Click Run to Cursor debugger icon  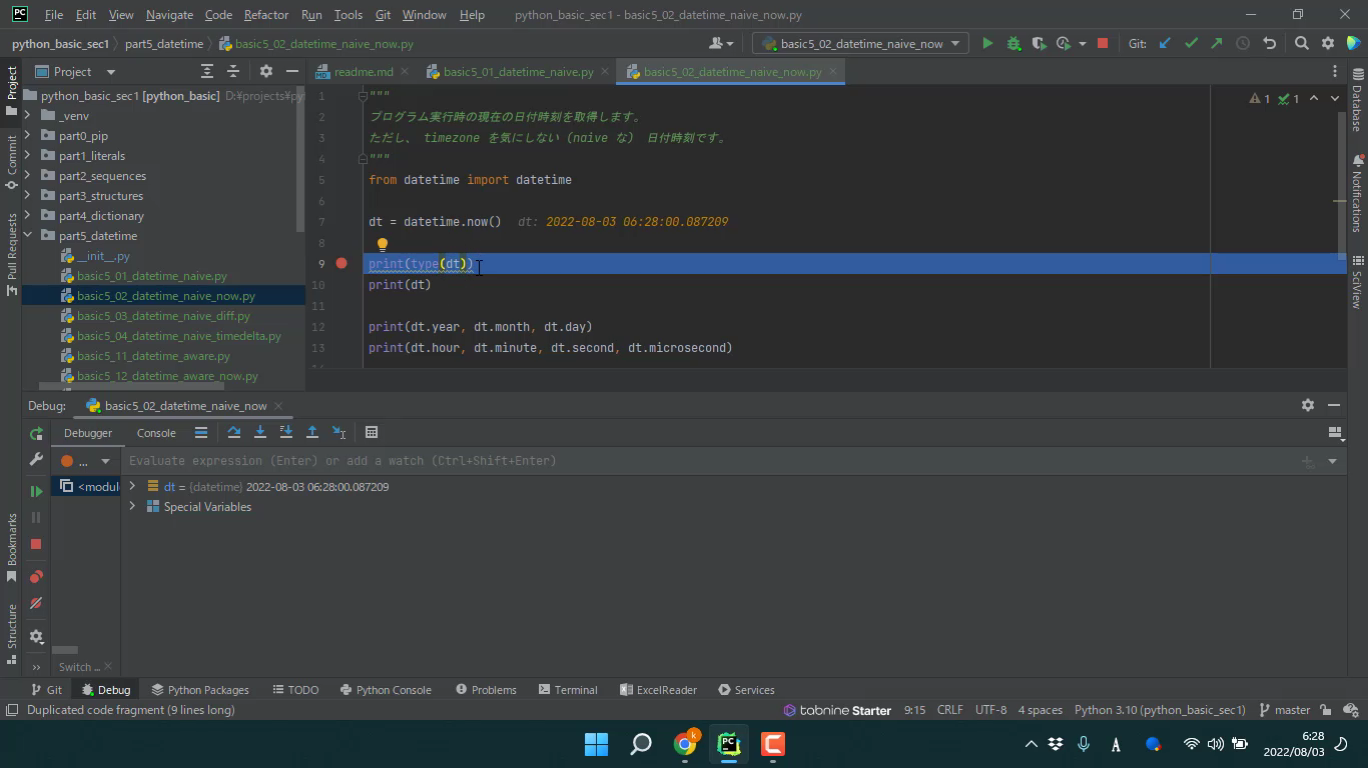pyautogui.click(x=339, y=432)
